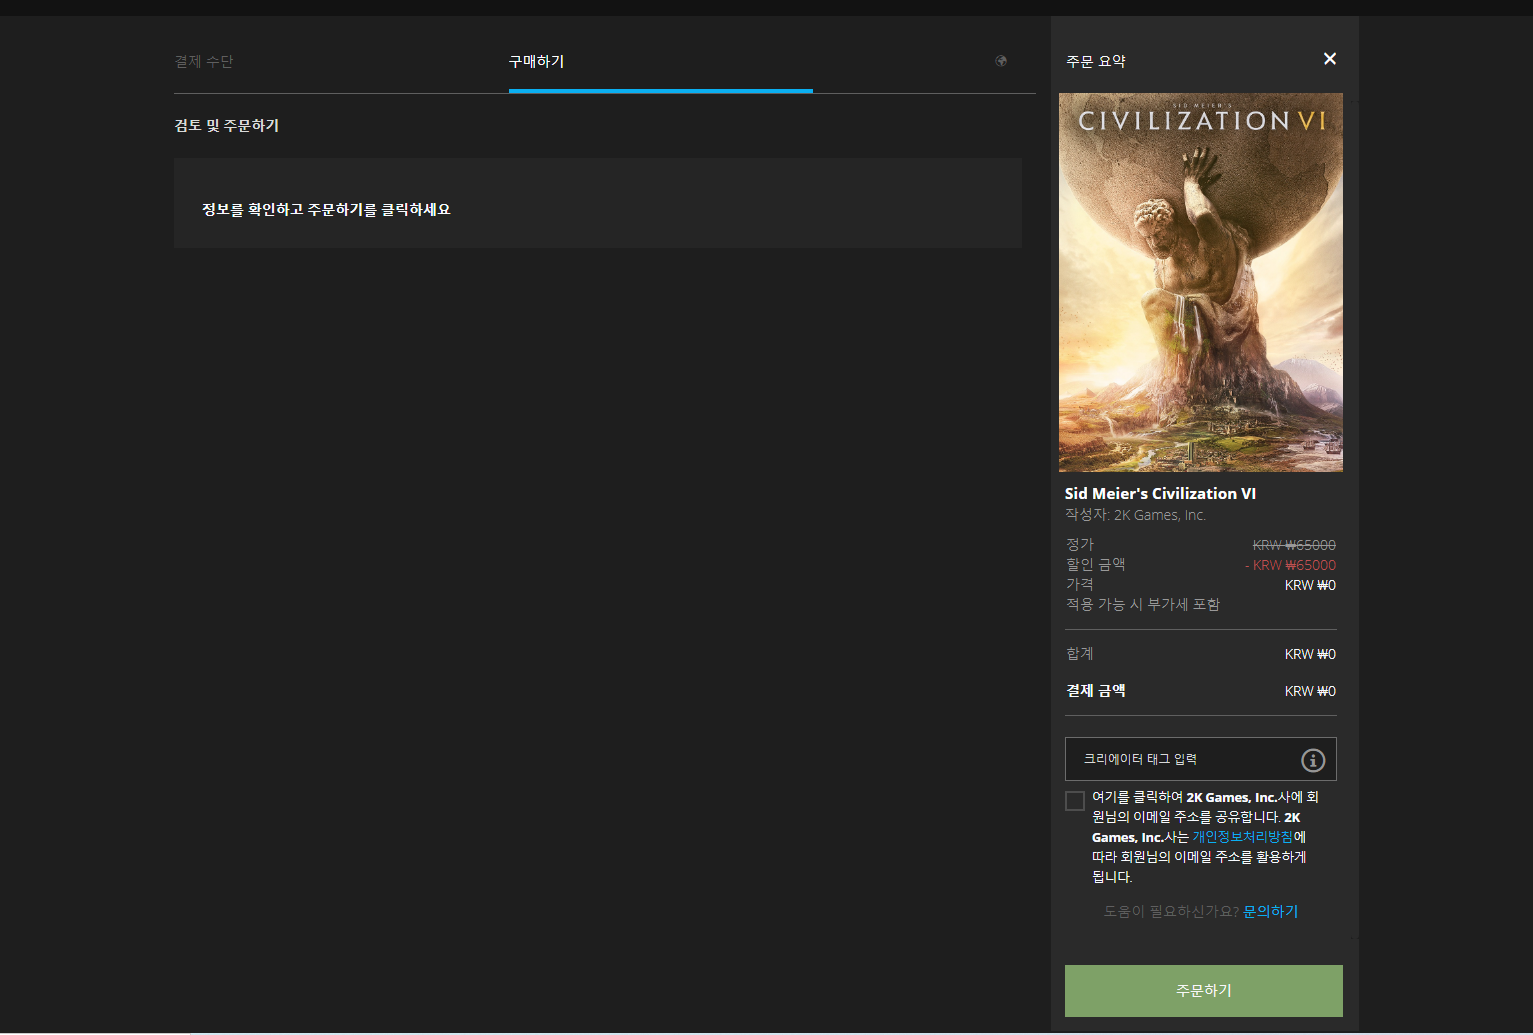The height and width of the screenshot is (1035, 1533).
Task: Click the 주문 요약 panel title
Action: [x=1096, y=62]
